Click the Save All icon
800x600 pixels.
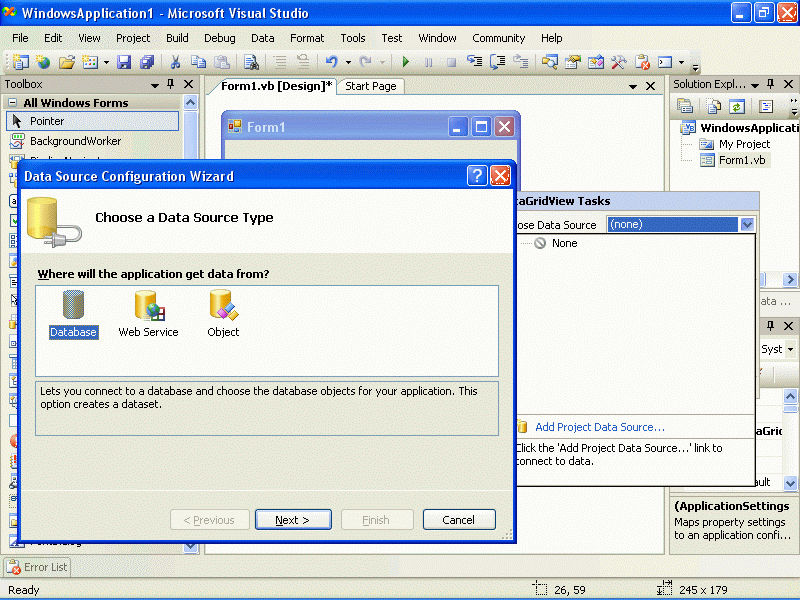pyautogui.click(x=147, y=62)
